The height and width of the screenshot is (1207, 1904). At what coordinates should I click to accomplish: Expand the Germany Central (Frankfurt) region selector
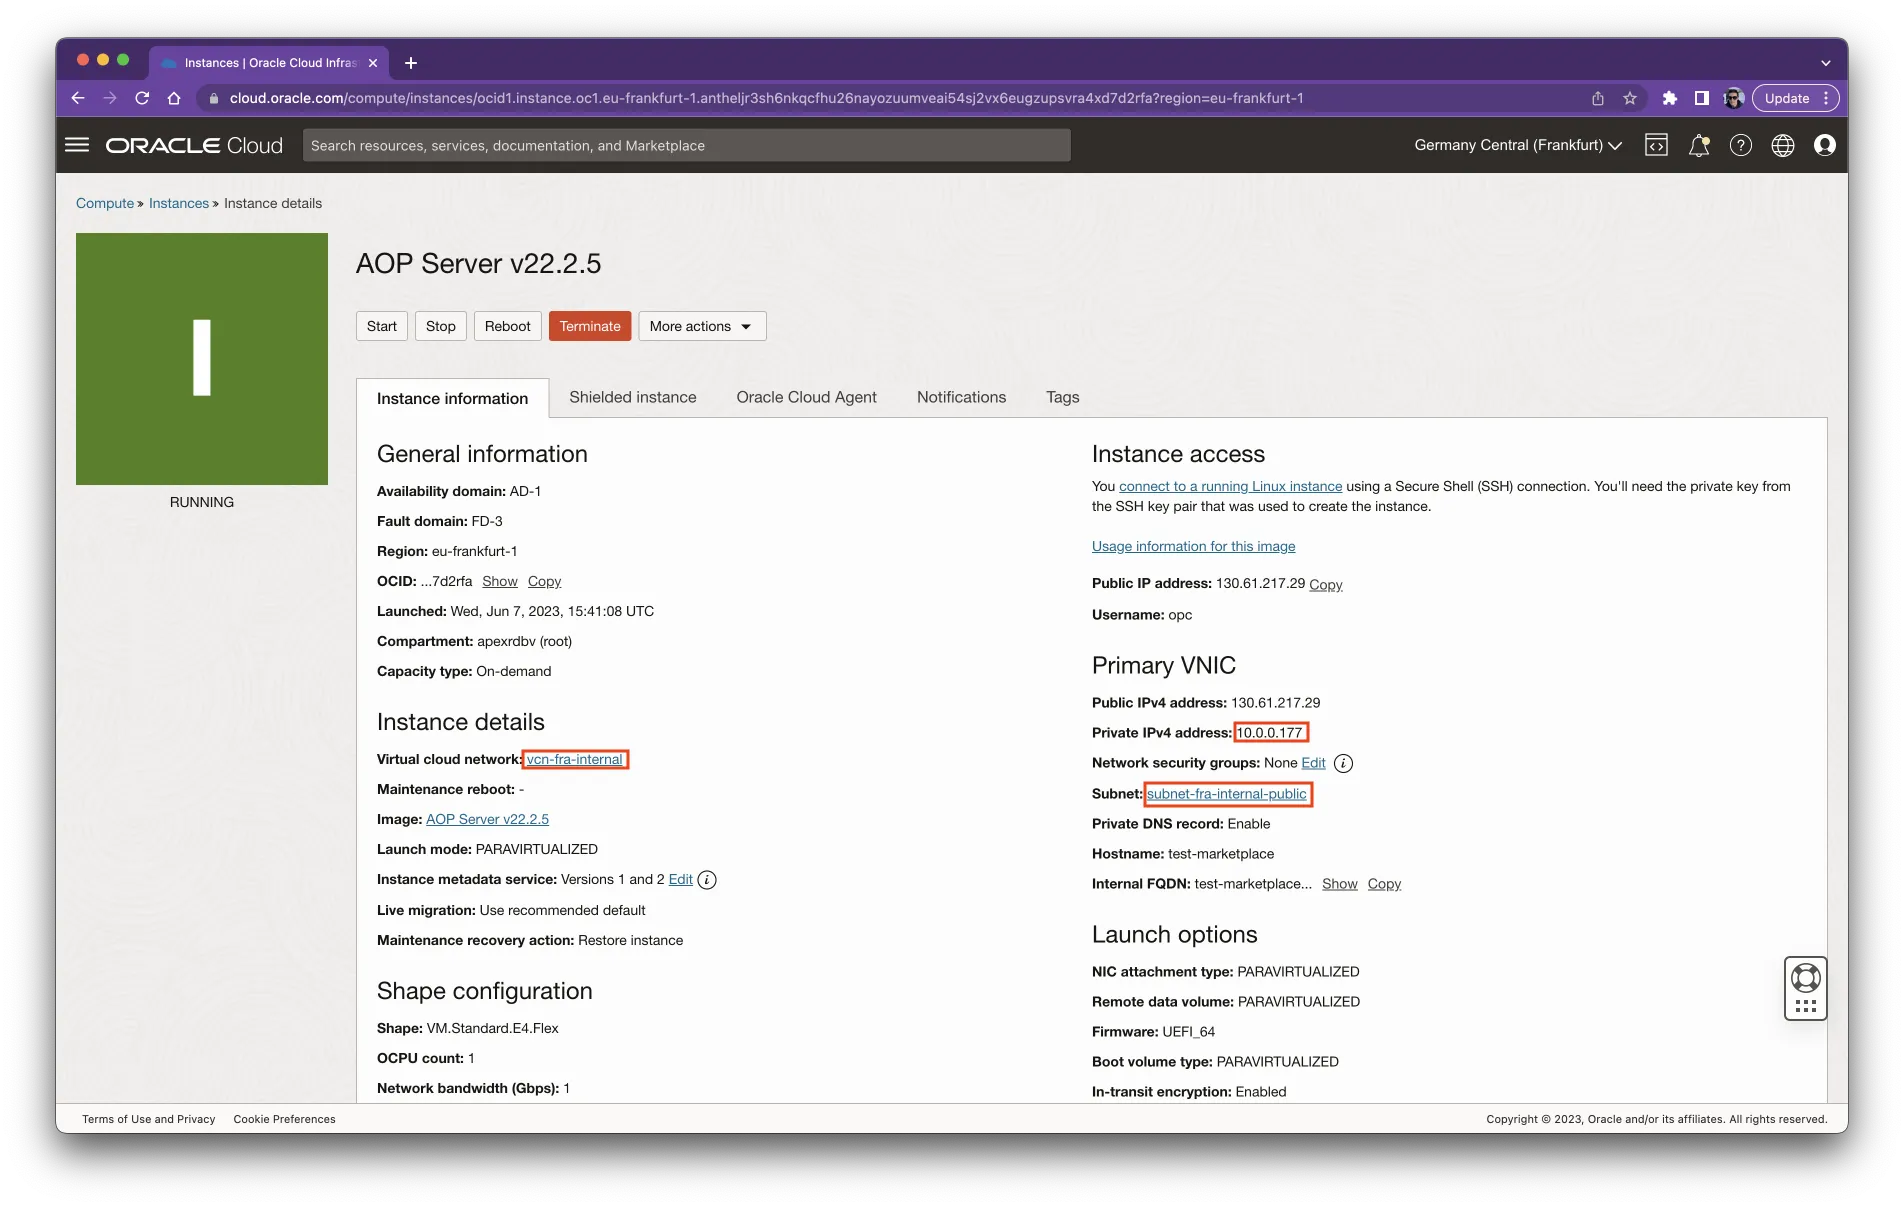tap(1518, 145)
